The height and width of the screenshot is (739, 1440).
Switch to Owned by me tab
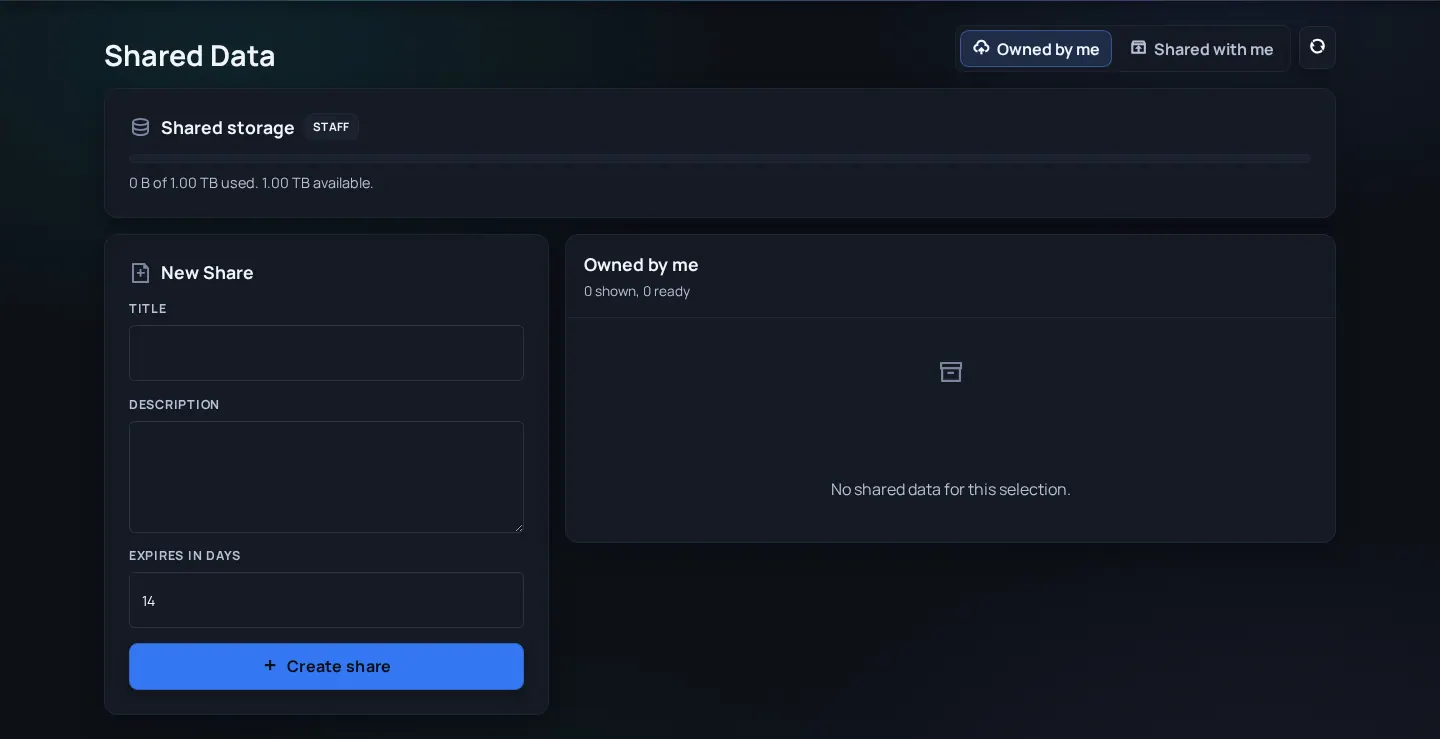(x=1036, y=49)
